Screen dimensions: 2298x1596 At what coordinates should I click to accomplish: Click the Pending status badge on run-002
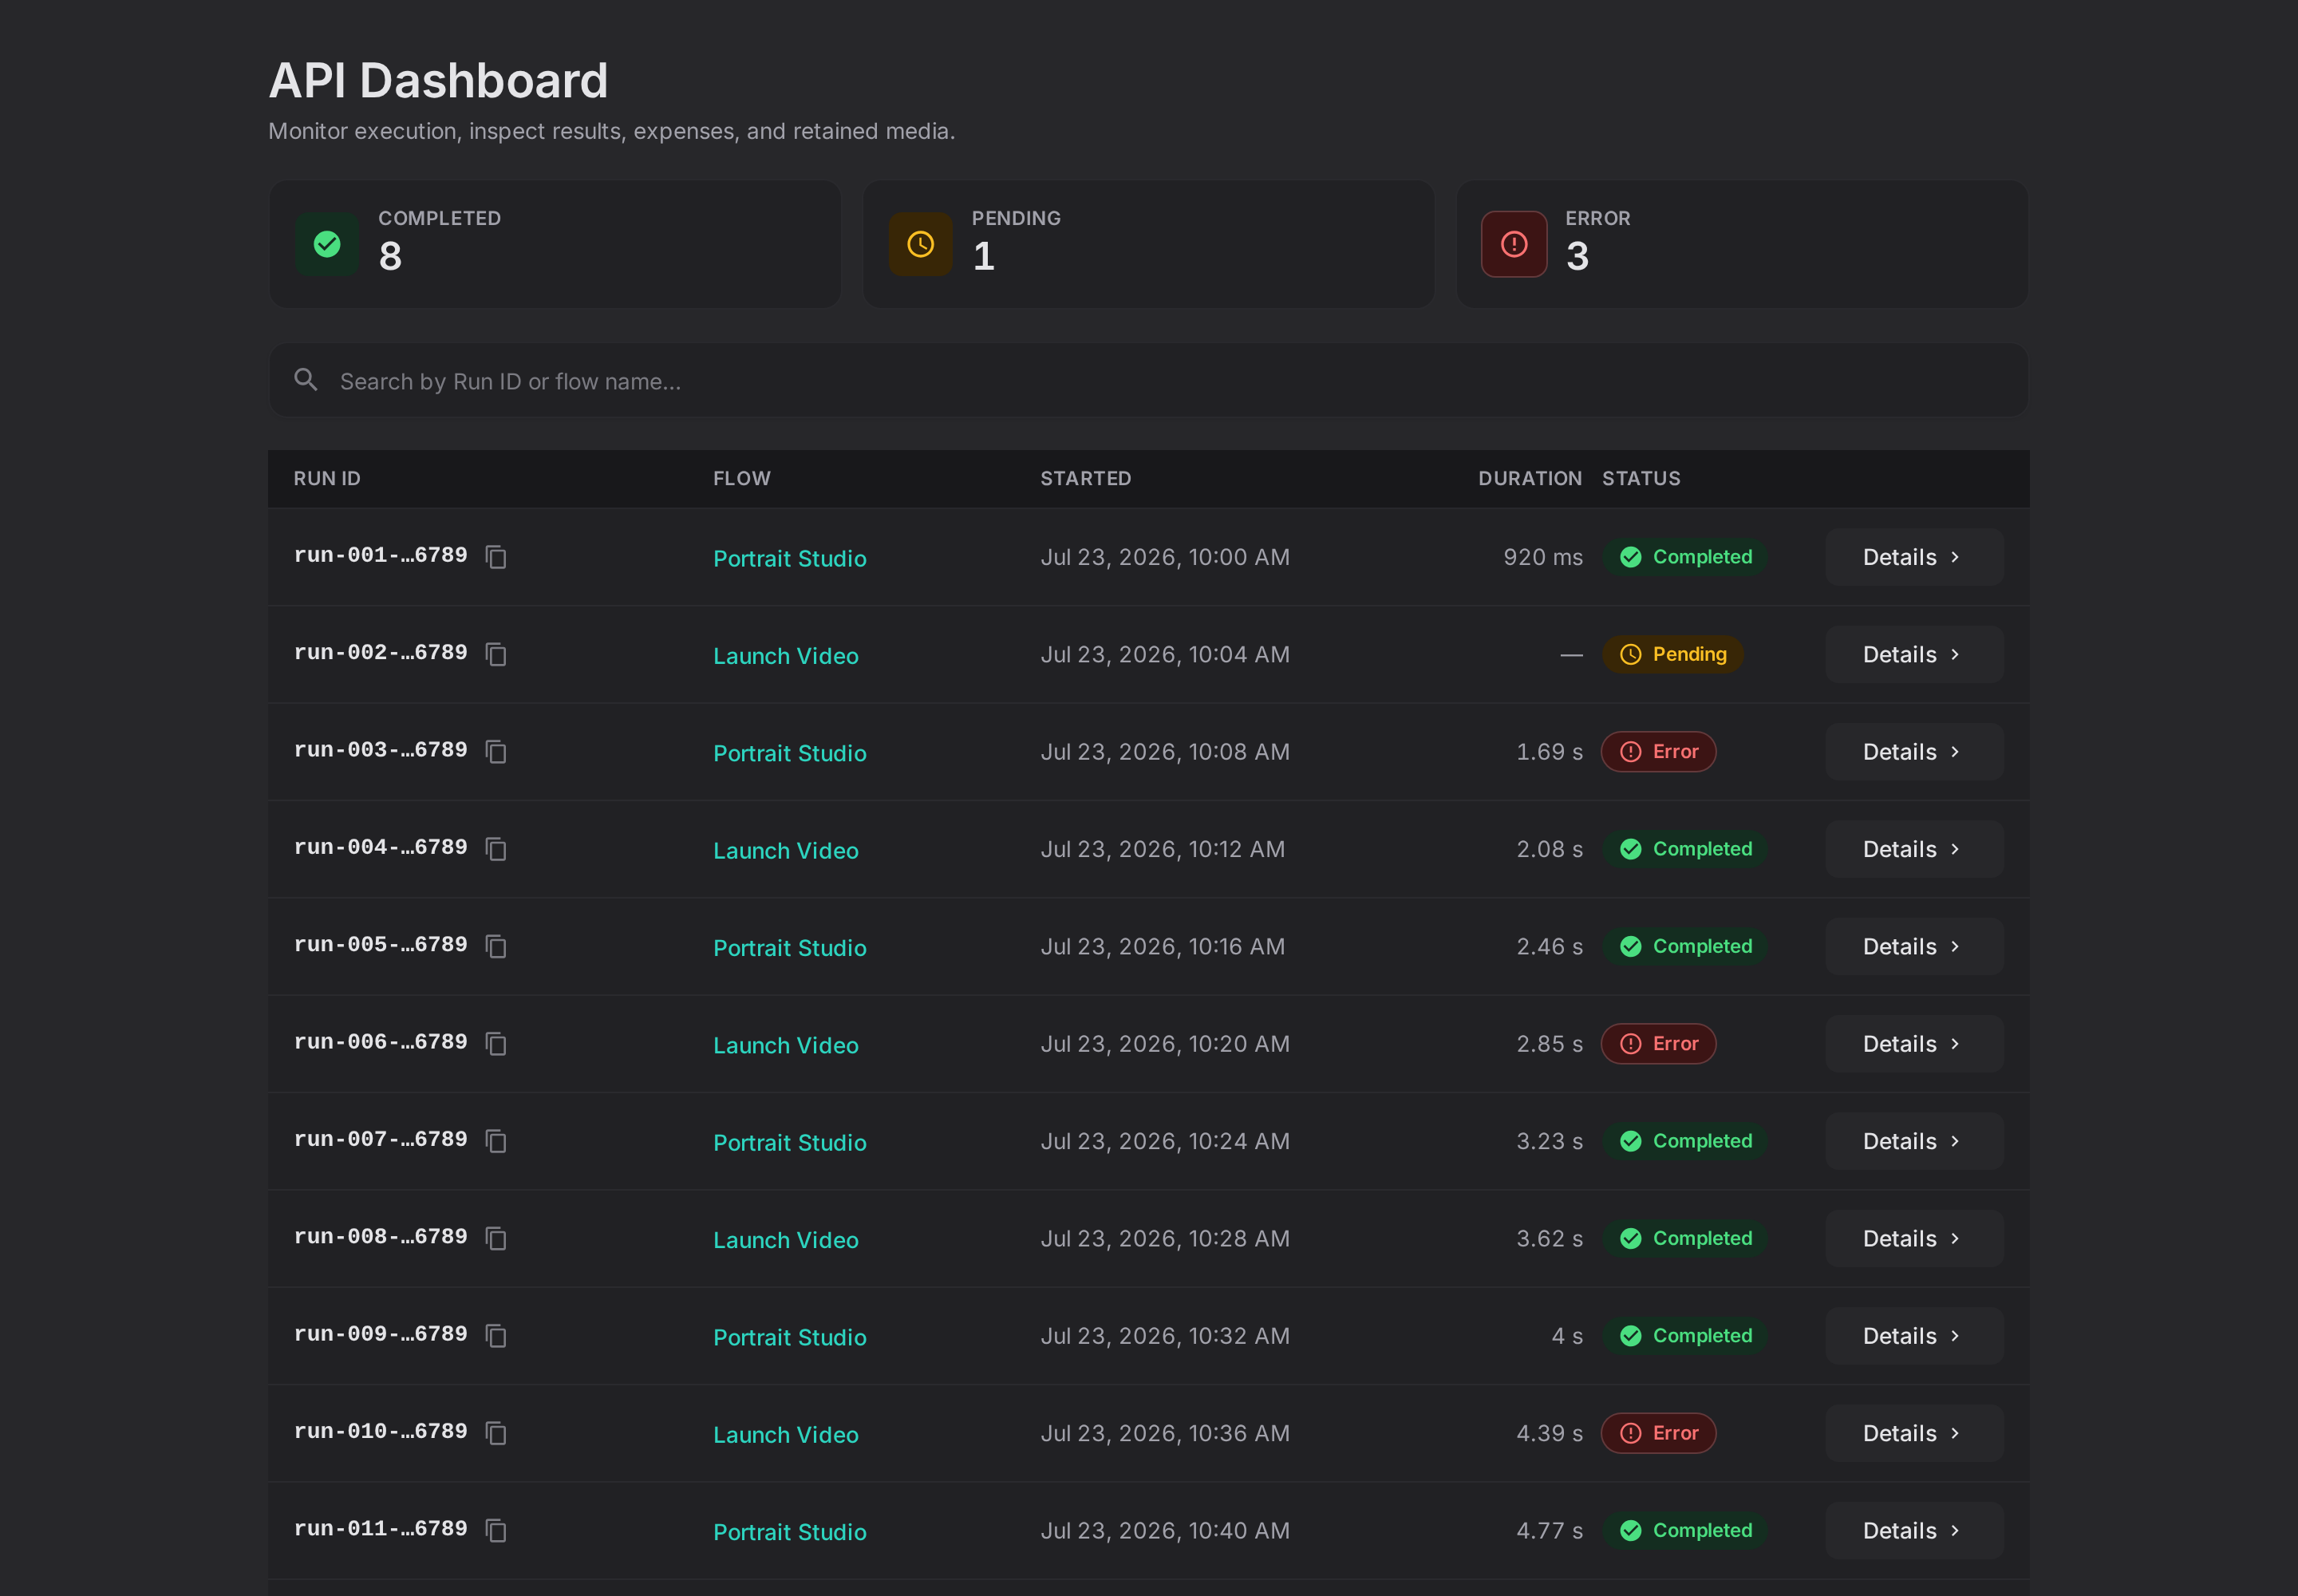point(1672,654)
